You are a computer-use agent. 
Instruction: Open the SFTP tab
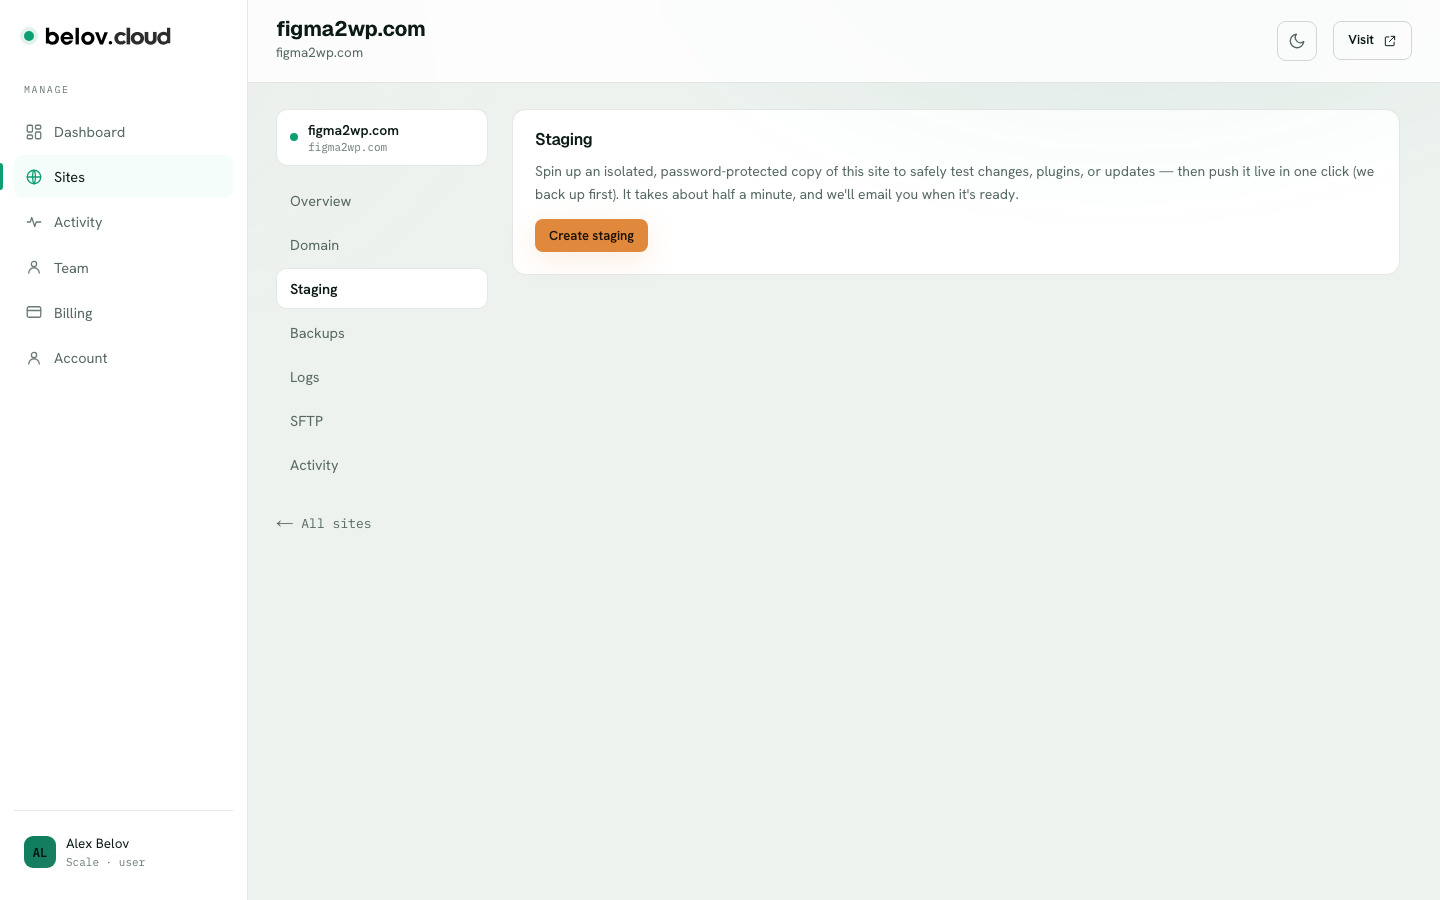(x=382, y=421)
